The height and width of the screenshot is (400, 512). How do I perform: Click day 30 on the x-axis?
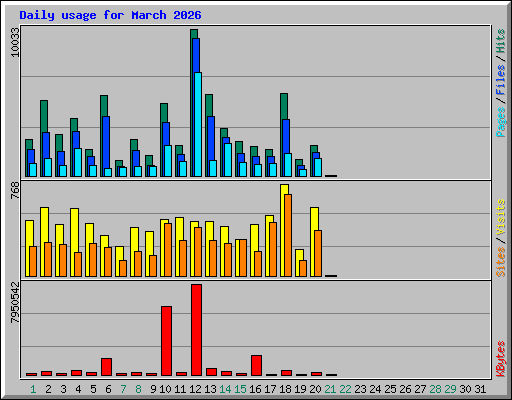[465, 389]
